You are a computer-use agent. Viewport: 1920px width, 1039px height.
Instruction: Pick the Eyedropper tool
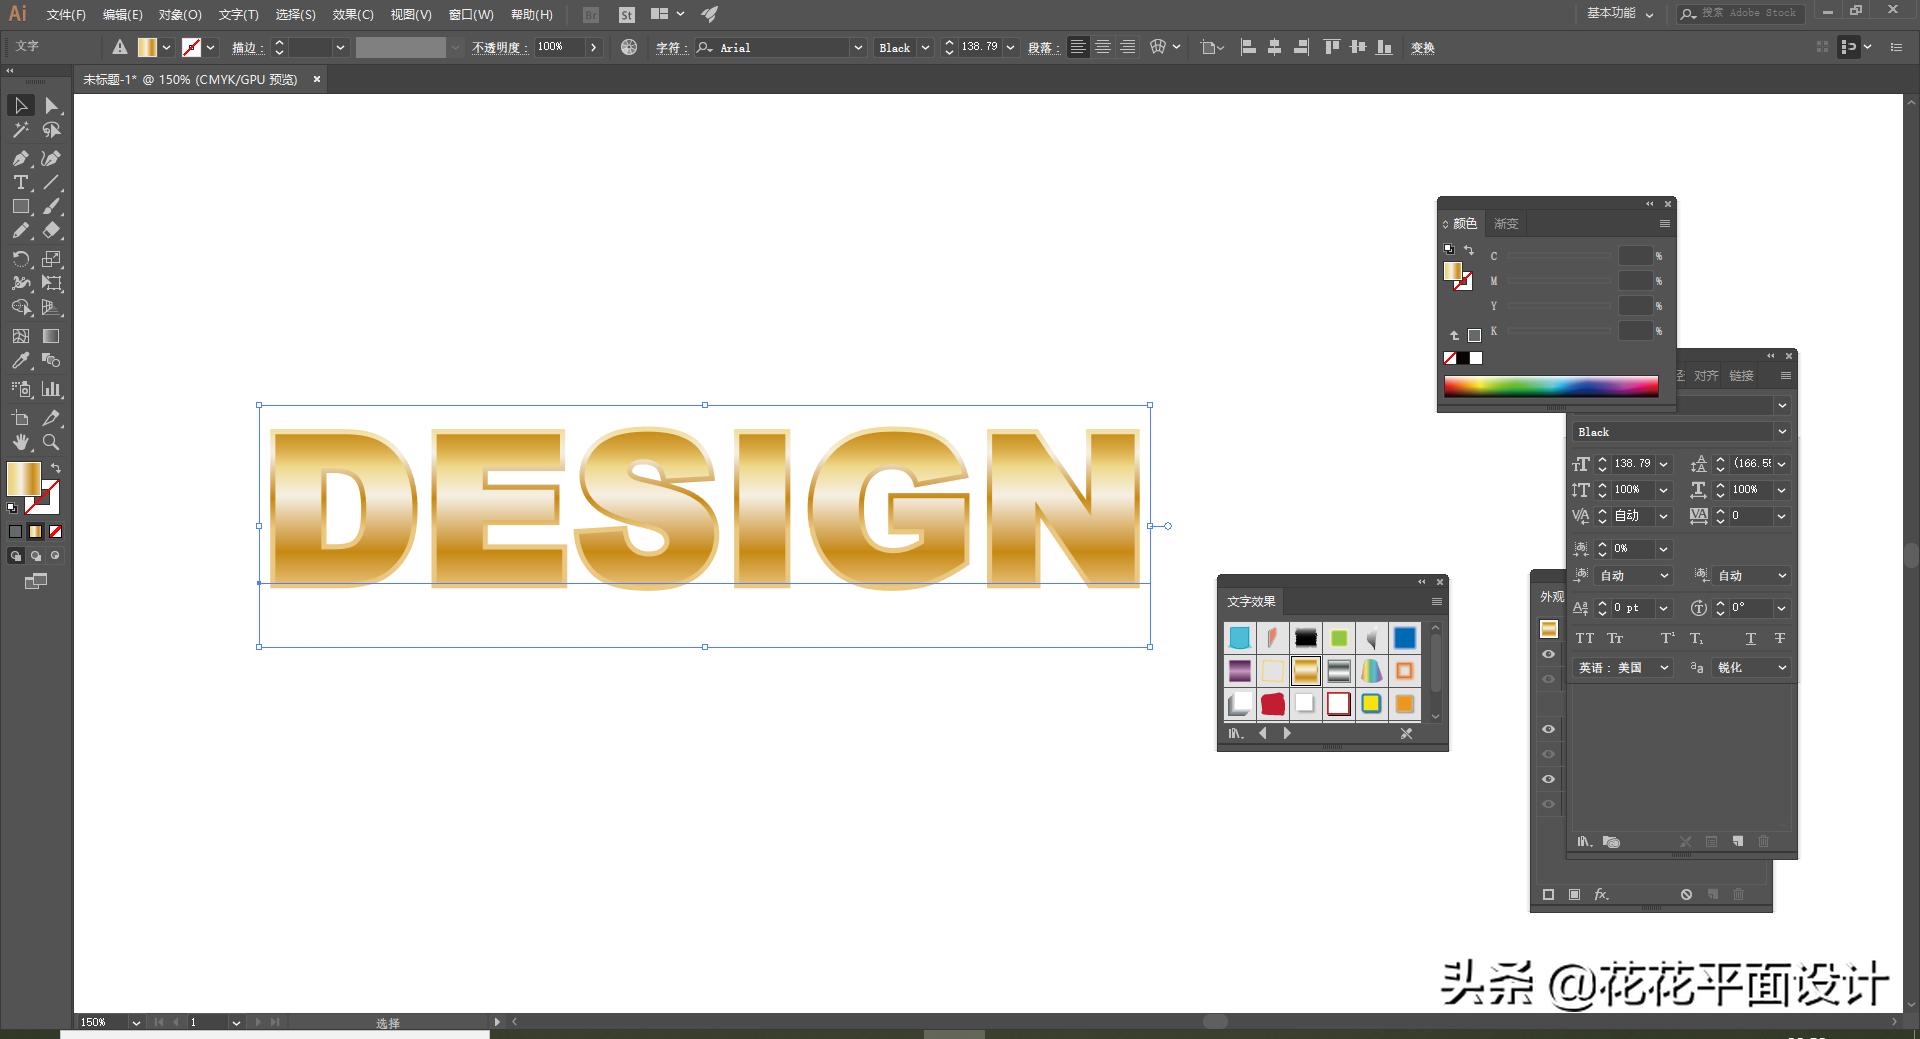pos(20,361)
